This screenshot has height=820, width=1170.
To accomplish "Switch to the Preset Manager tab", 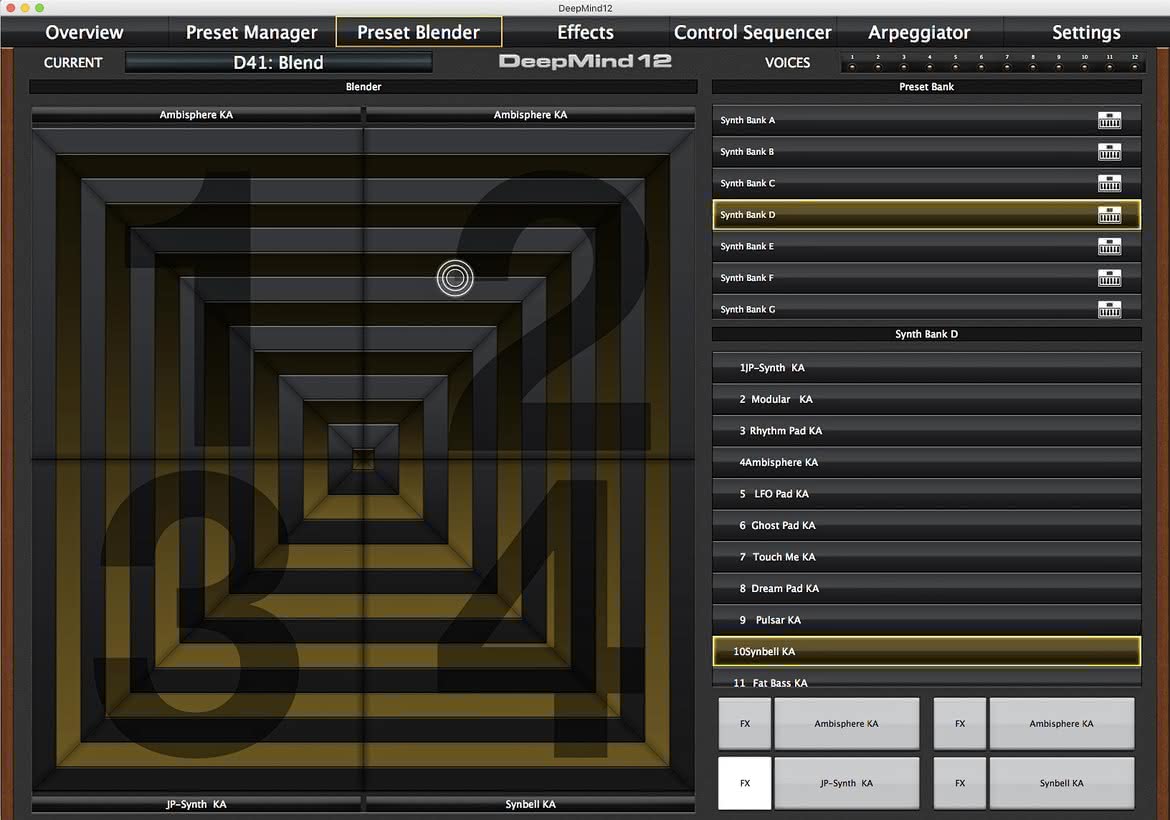I will pyautogui.click(x=251, y=32).
